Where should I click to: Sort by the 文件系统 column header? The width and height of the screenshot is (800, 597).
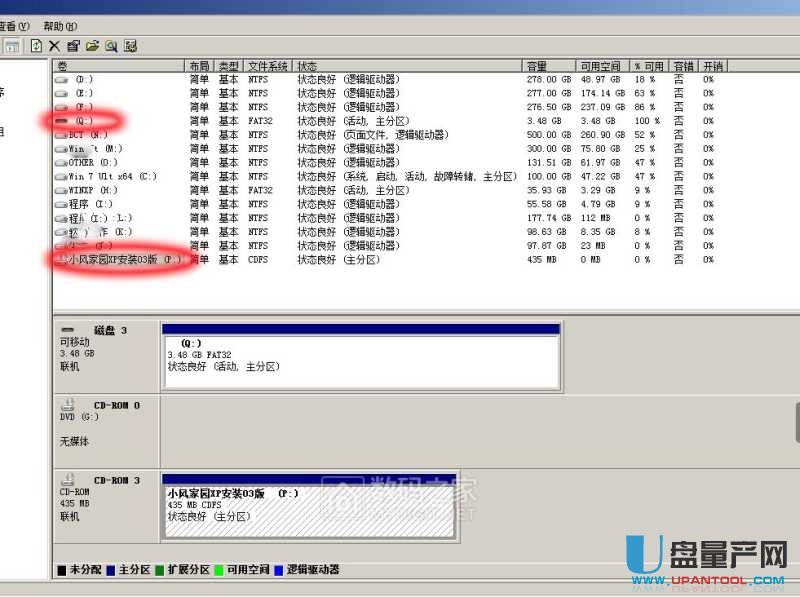(x=267, y=65)
